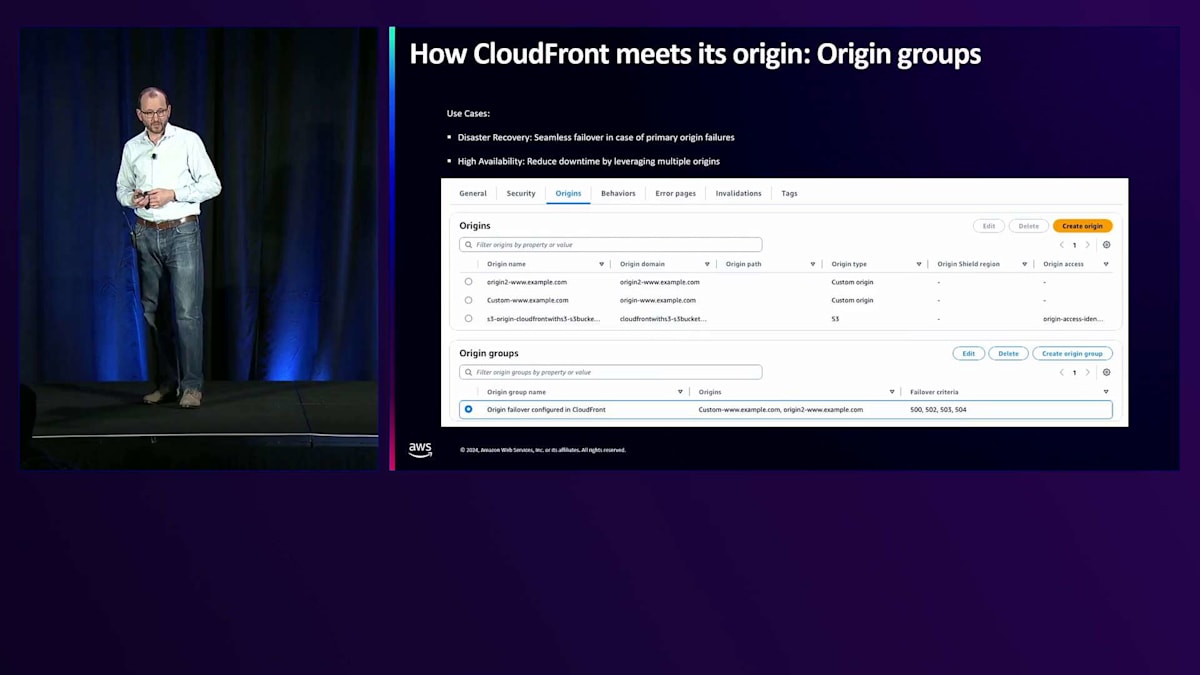Open Origin groups table settings gear

(x=1106, y=372)
